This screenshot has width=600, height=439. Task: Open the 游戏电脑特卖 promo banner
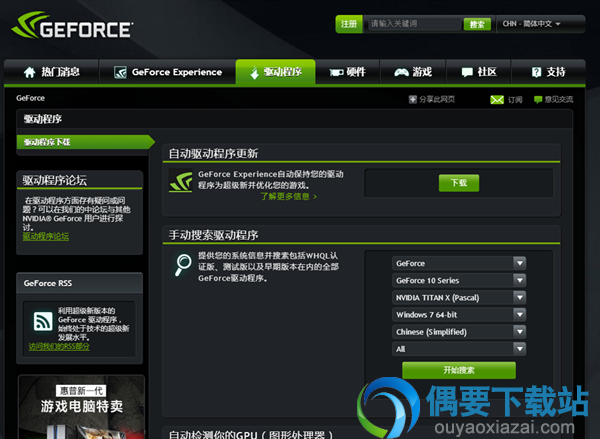(x=82, y=407)
